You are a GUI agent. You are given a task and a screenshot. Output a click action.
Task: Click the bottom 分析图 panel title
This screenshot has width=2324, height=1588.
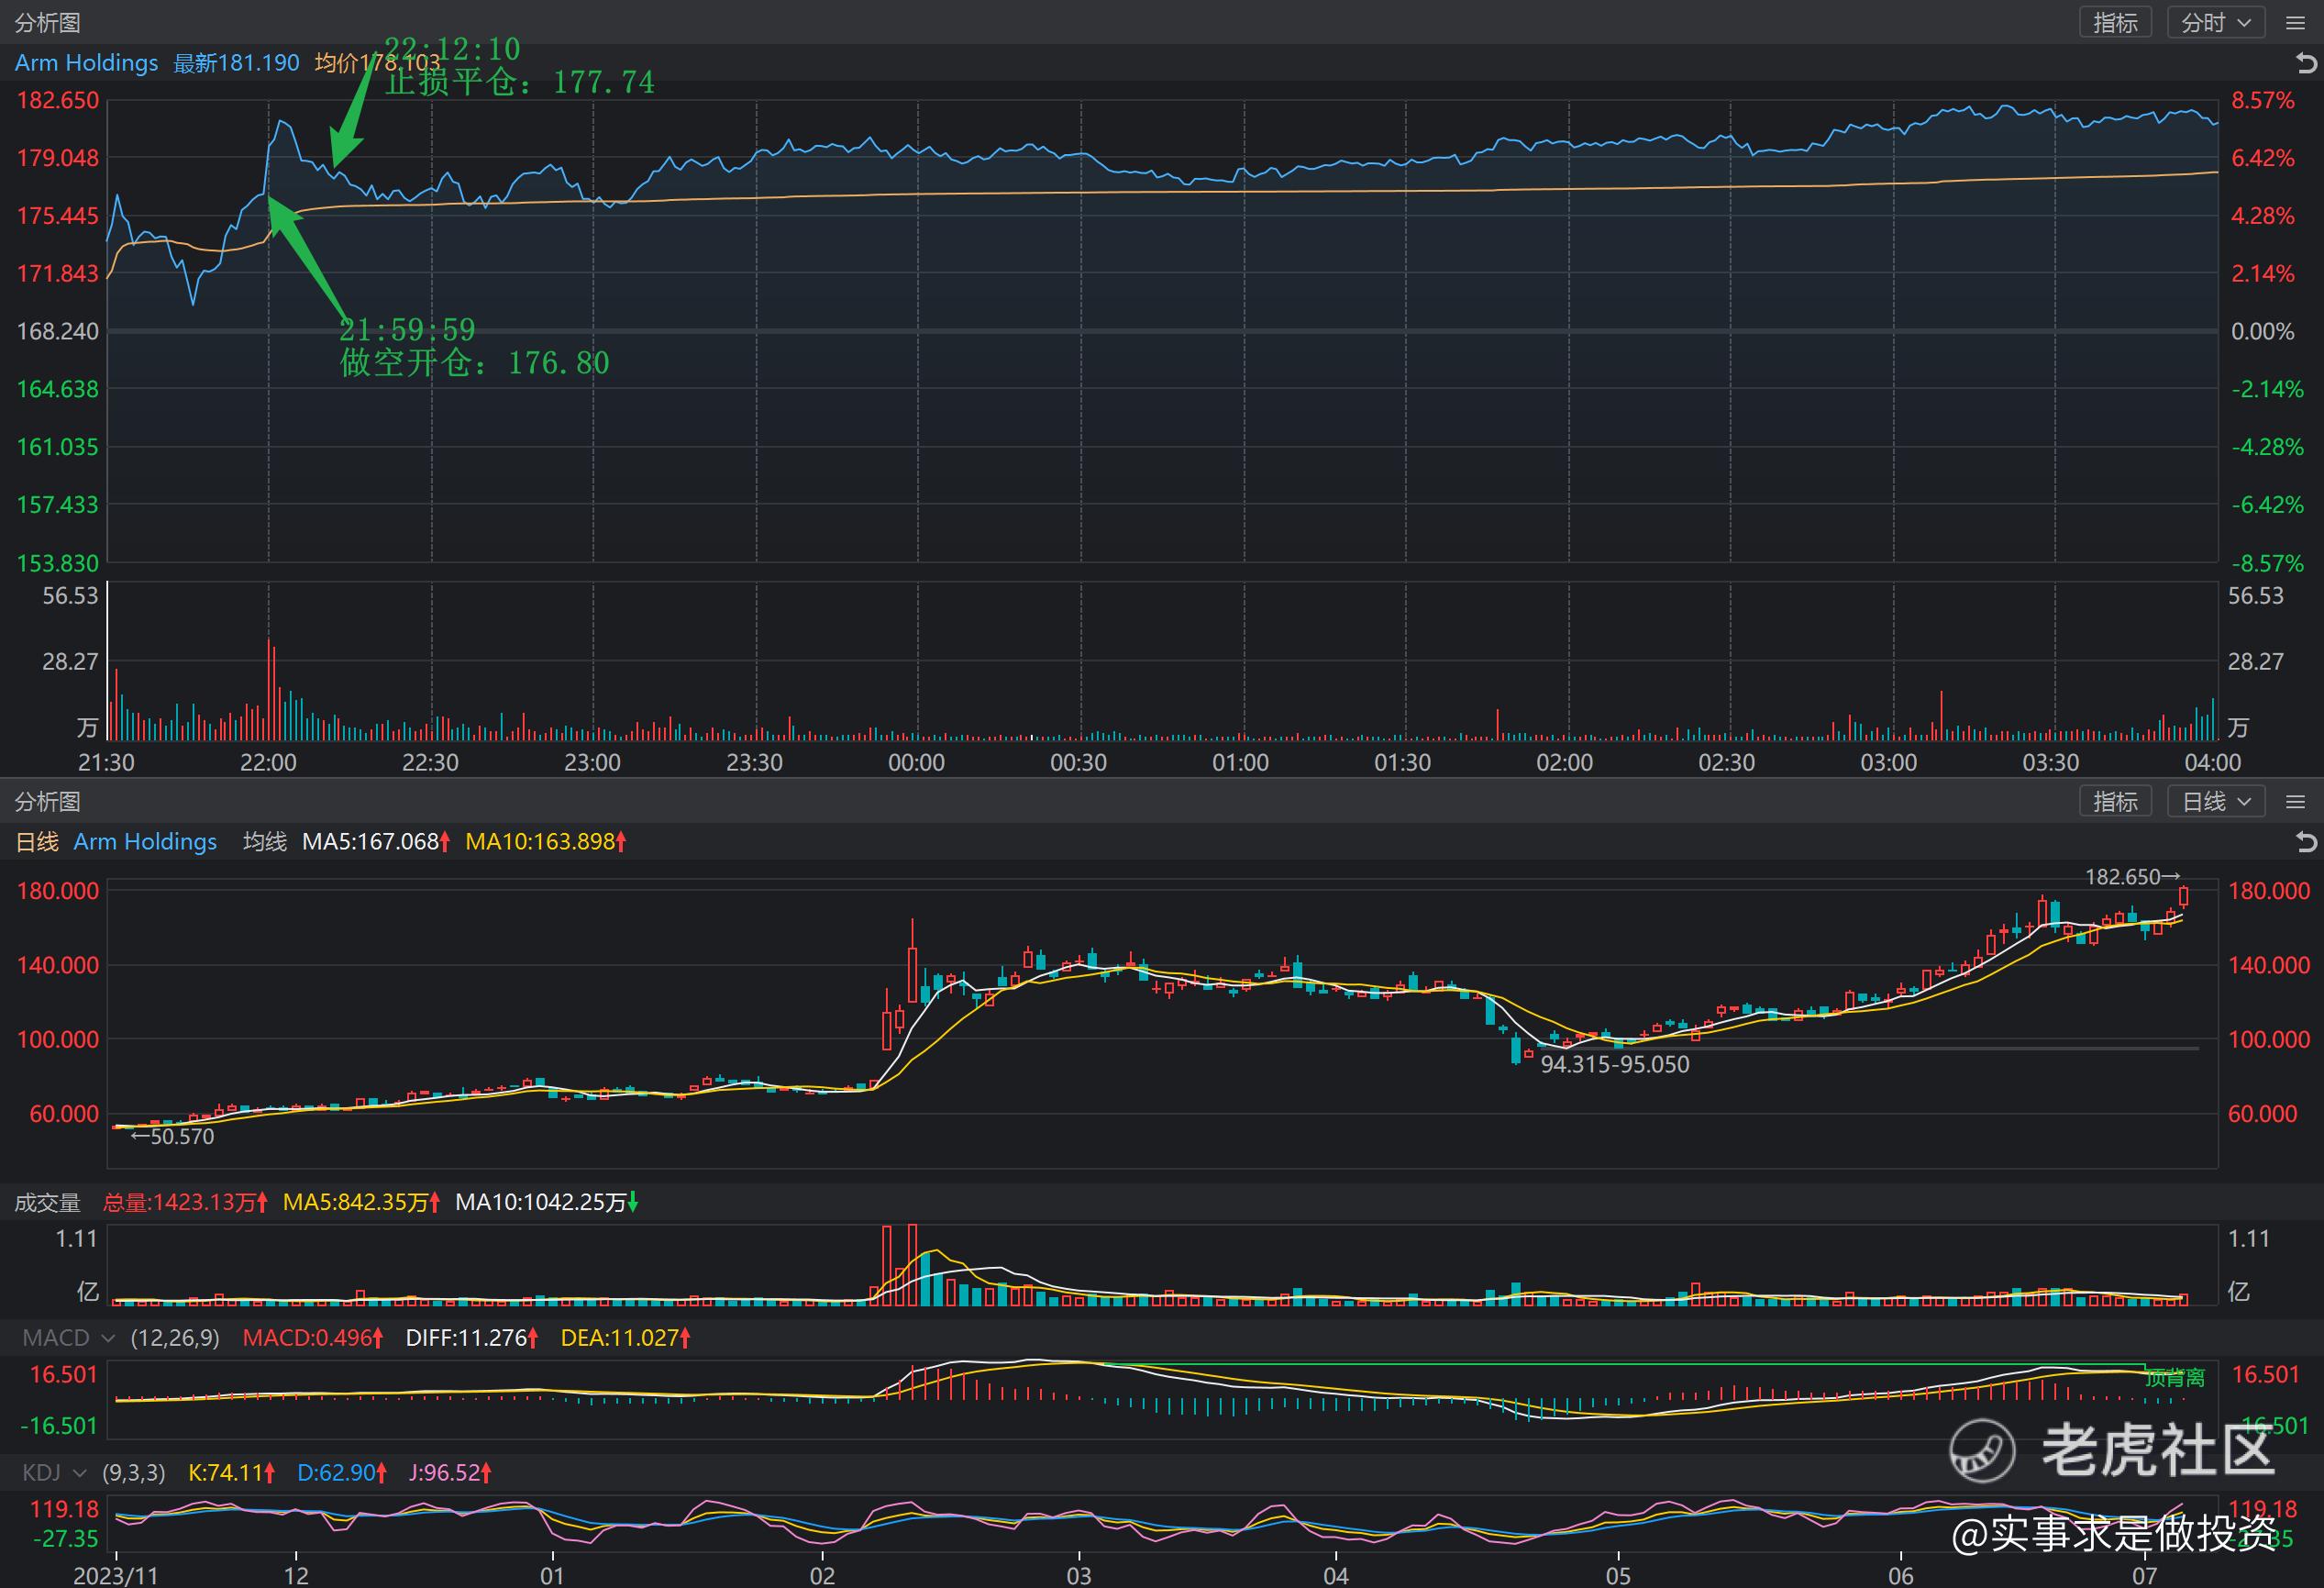pyautogui.click(x=47, y=801)
